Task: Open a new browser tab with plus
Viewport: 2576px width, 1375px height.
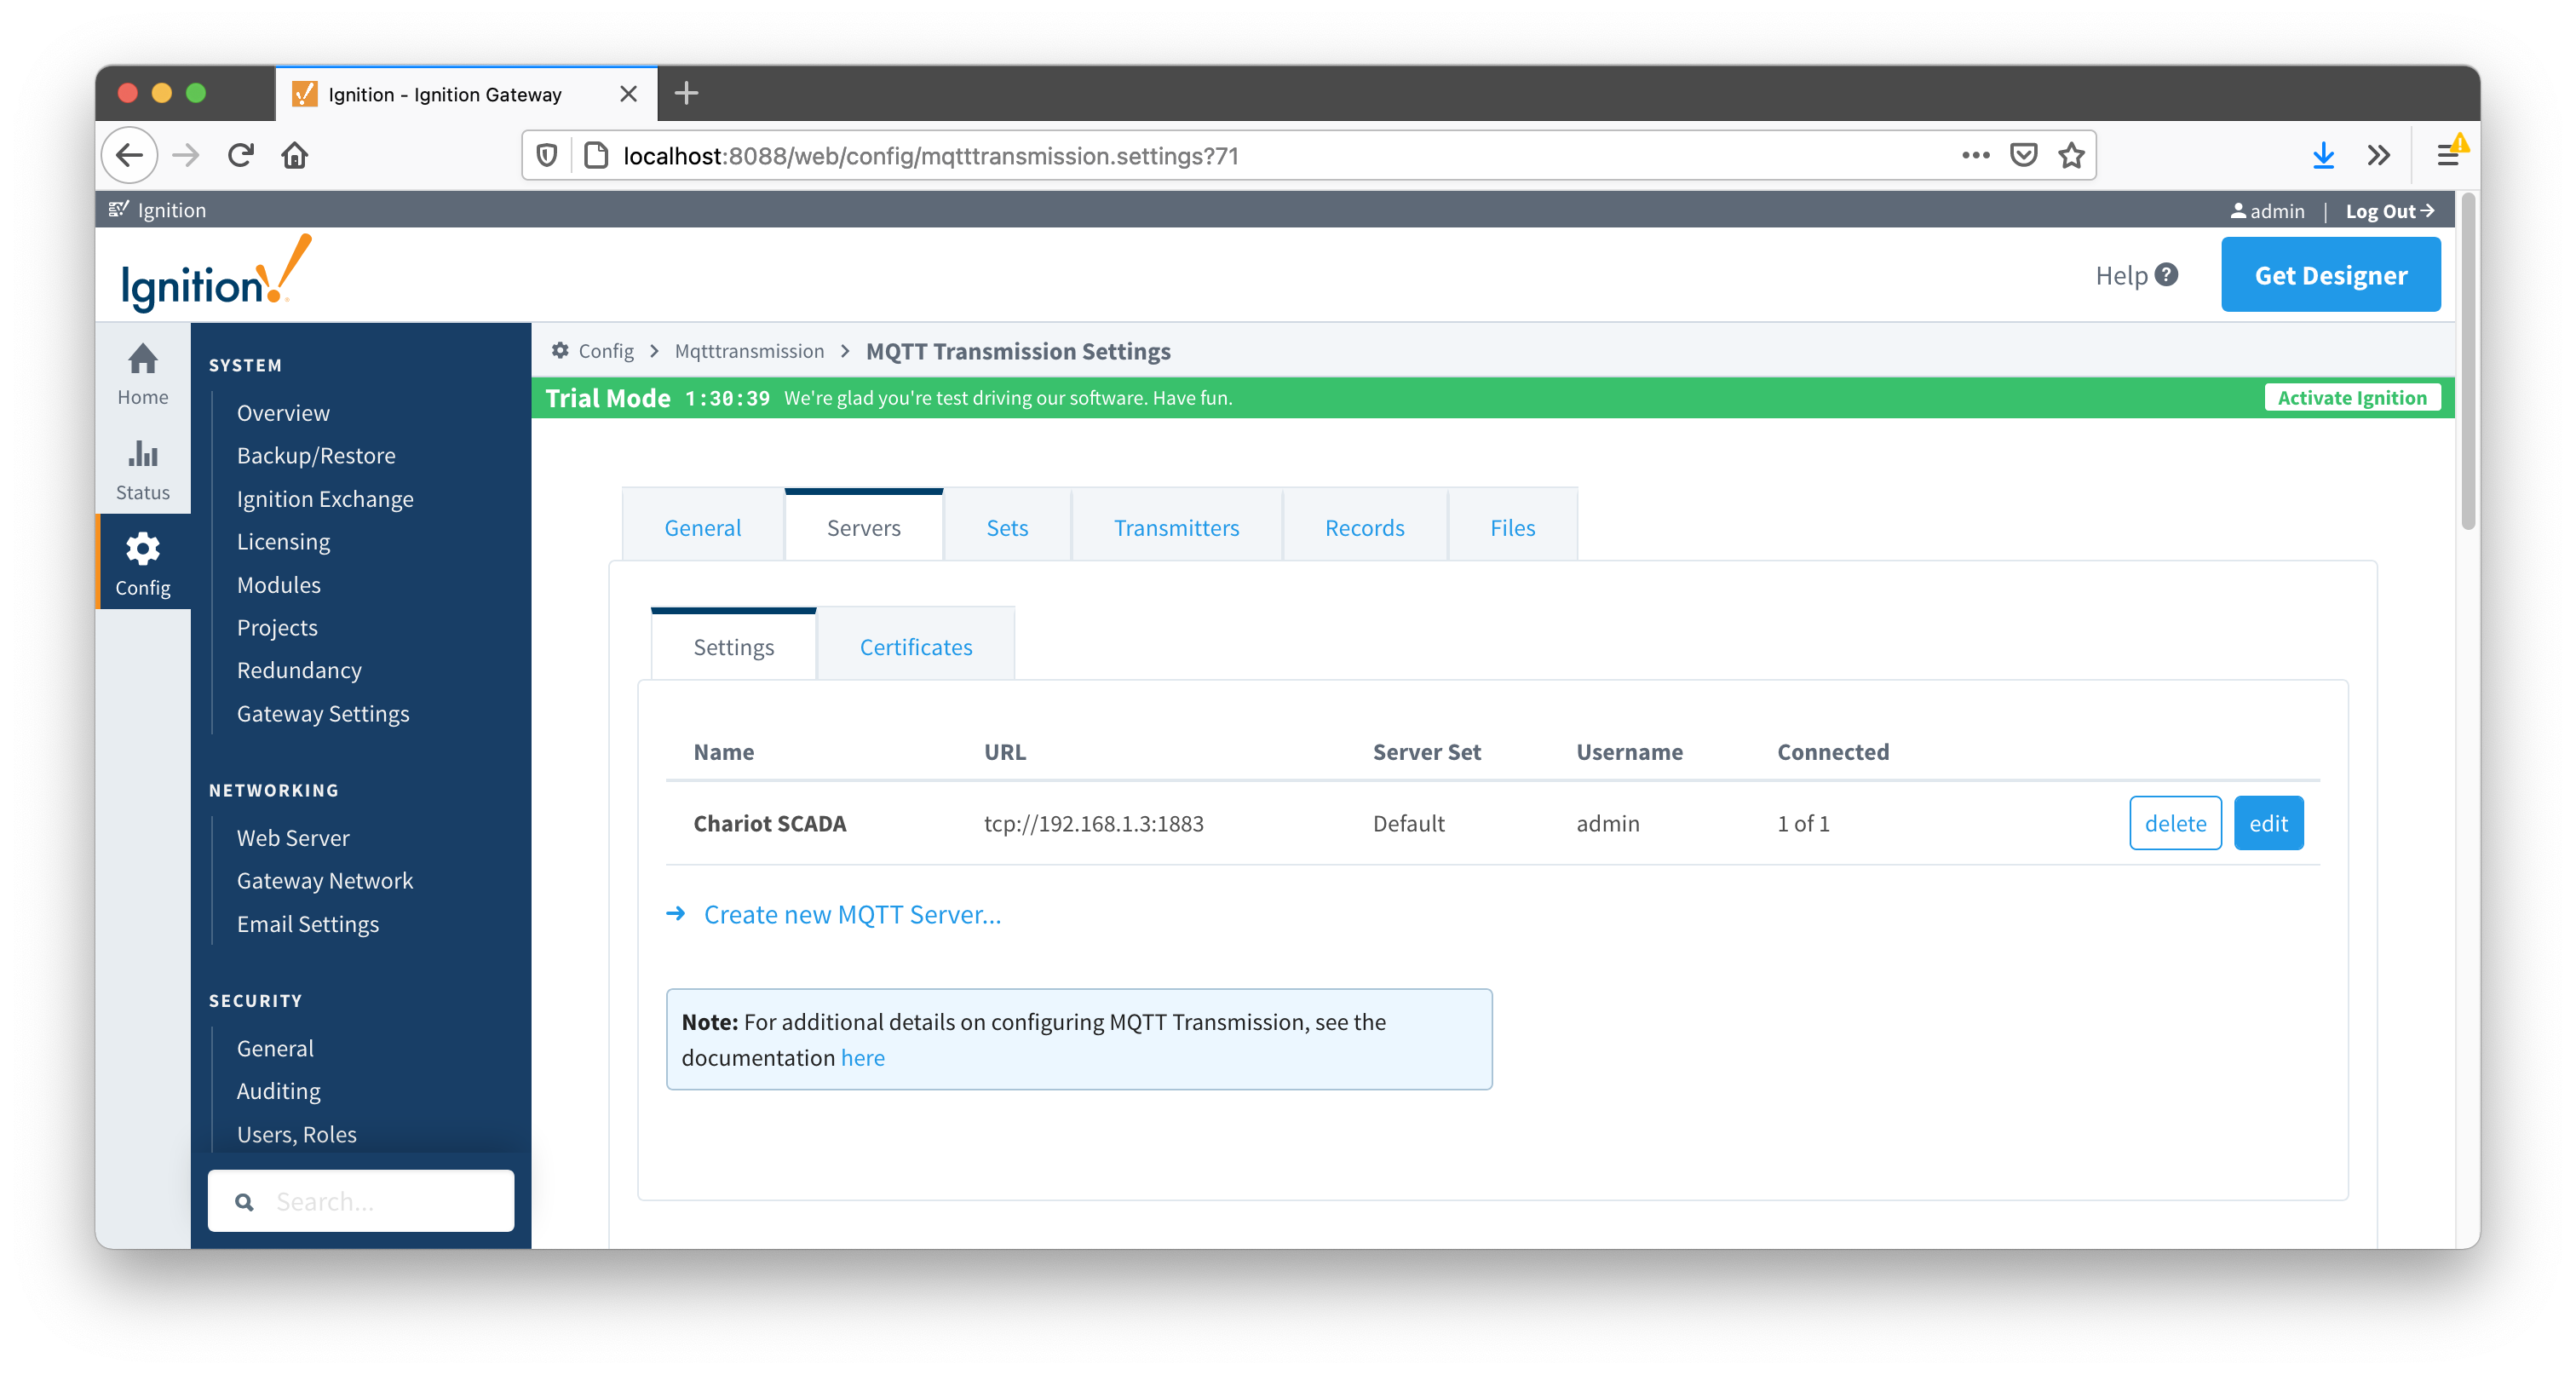Action: click(686, 94)
